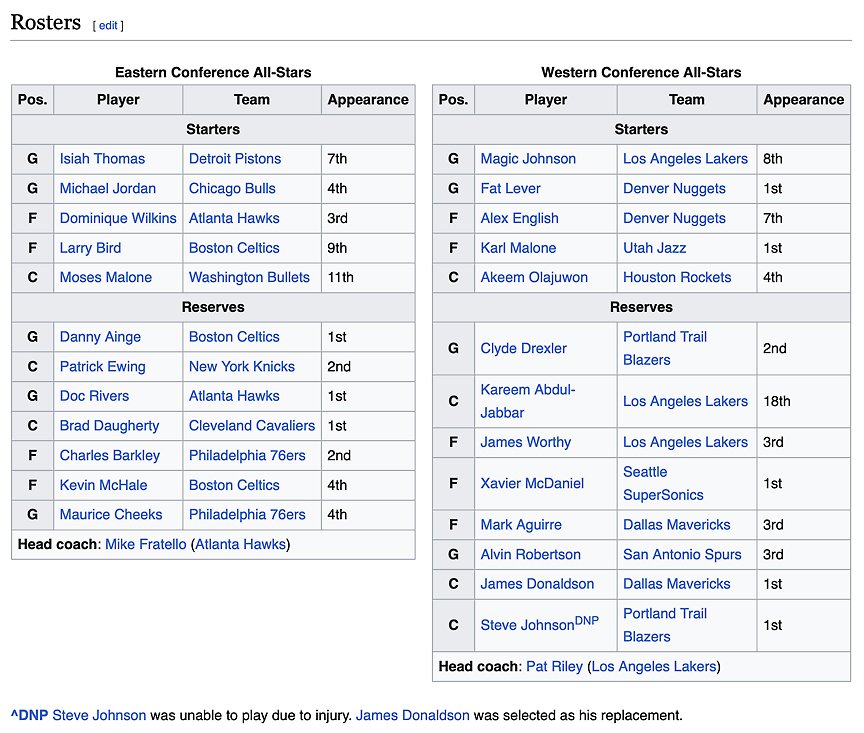Image resolution: width=864 pixels, height=733 pixels.
Task: Click the Alex English link
Action: (x=519, y=218)
